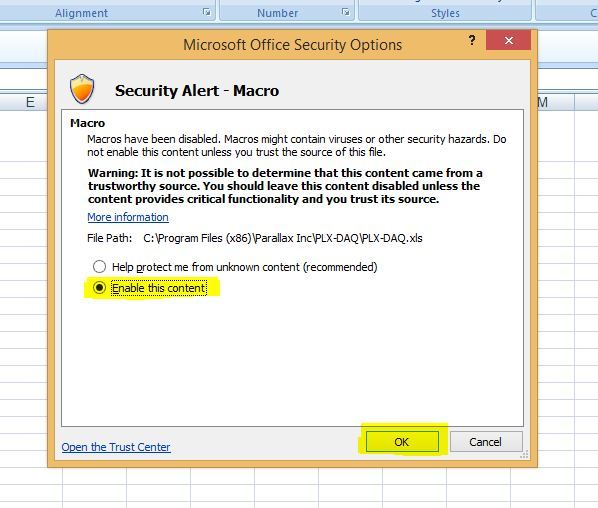Click the help question mark icon
598x508 pixels.
472,40
